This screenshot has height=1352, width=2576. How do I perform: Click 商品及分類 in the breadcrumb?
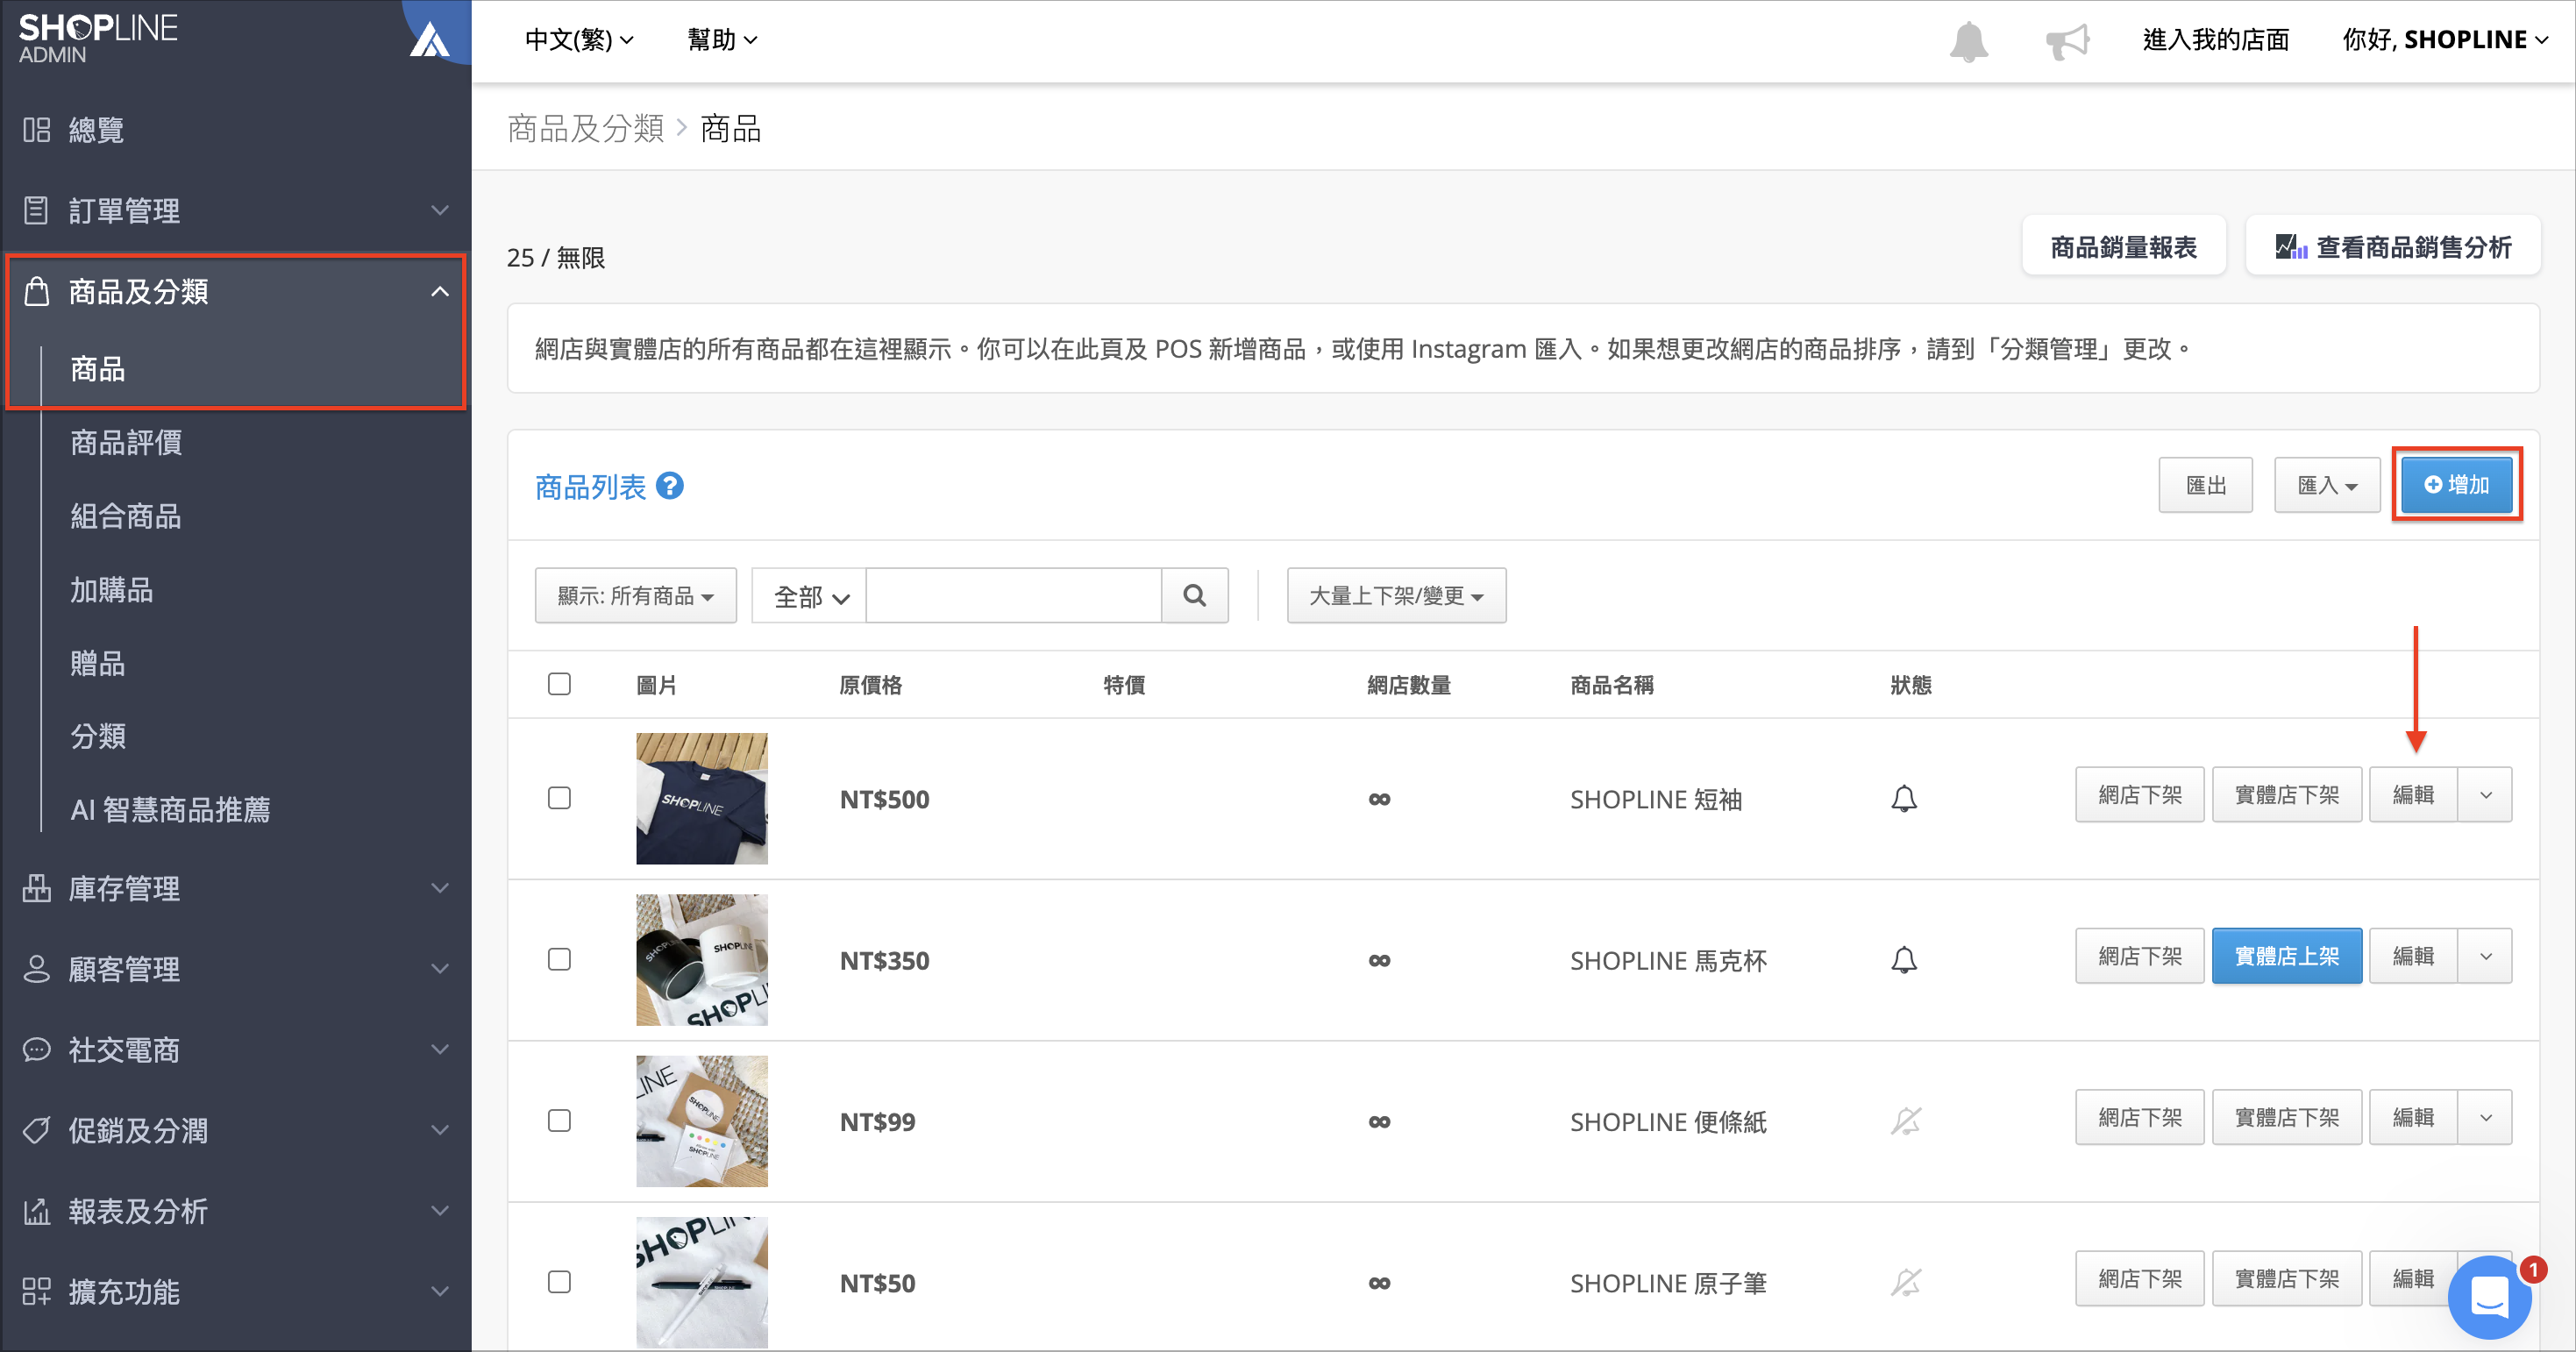click(x=585, y=129)
